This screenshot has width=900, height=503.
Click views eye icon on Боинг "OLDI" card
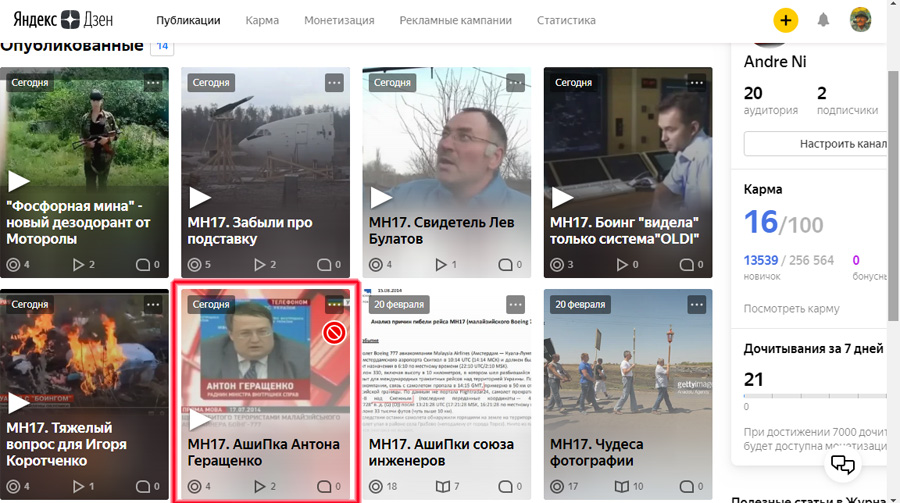557,265
